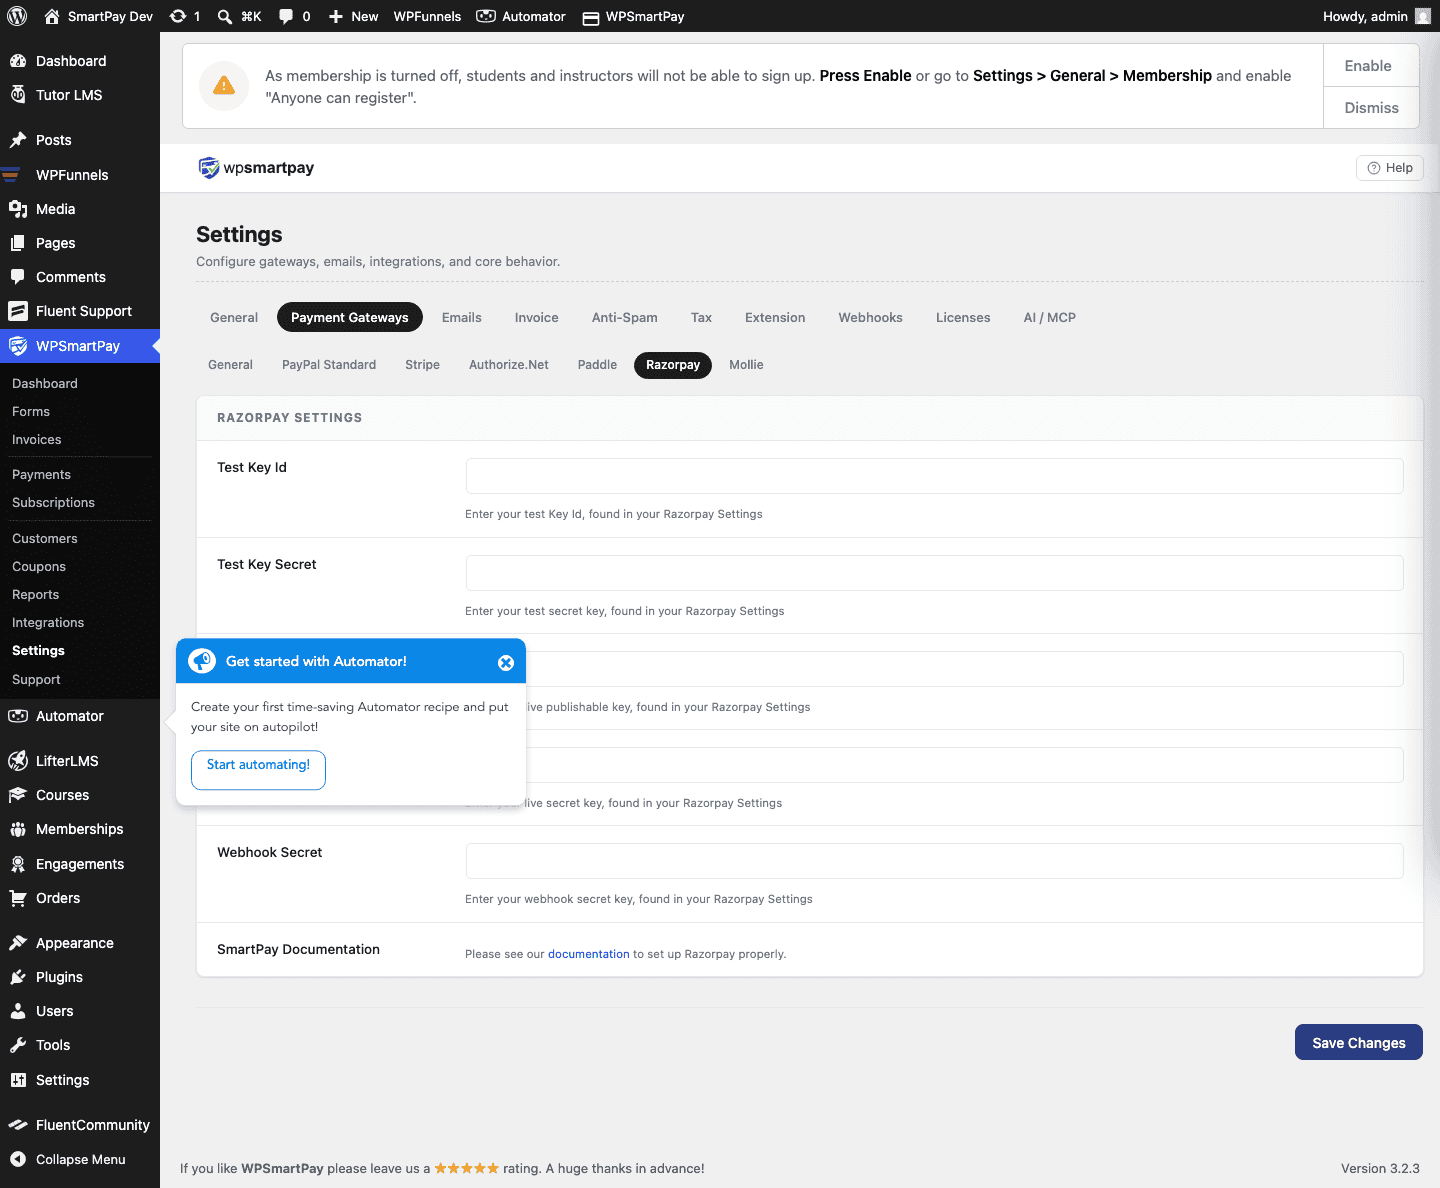The image size is (1440, 1188).
Task: Open the Razorpay documentation link
Action: (589, 954)
